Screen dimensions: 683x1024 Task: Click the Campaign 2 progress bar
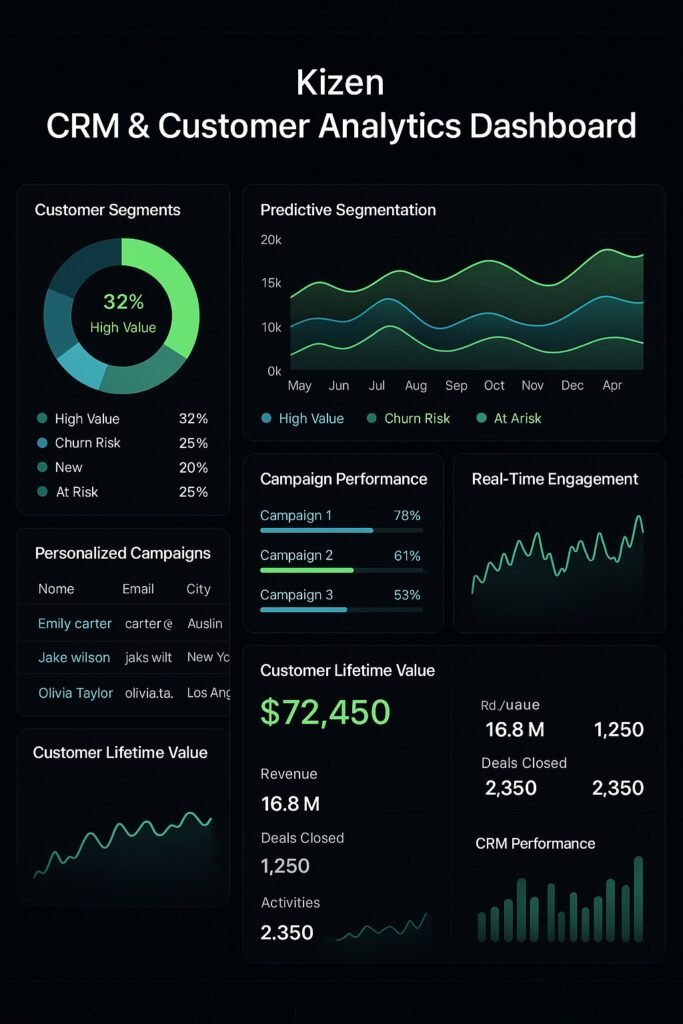(342, 570)
